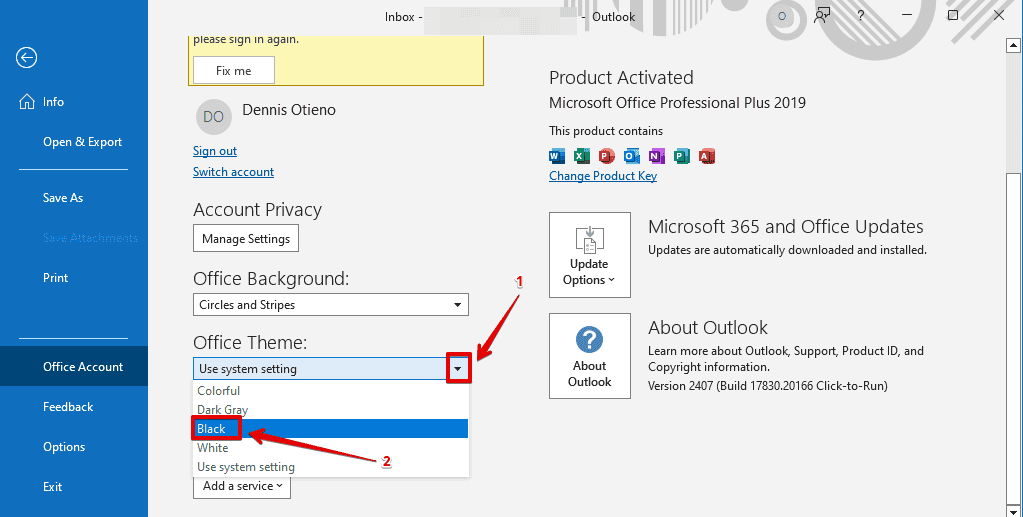The width and height of the screenshot is (1023, 517).
Task: Open the Update Options dropdown button
Action: (590, 255)
